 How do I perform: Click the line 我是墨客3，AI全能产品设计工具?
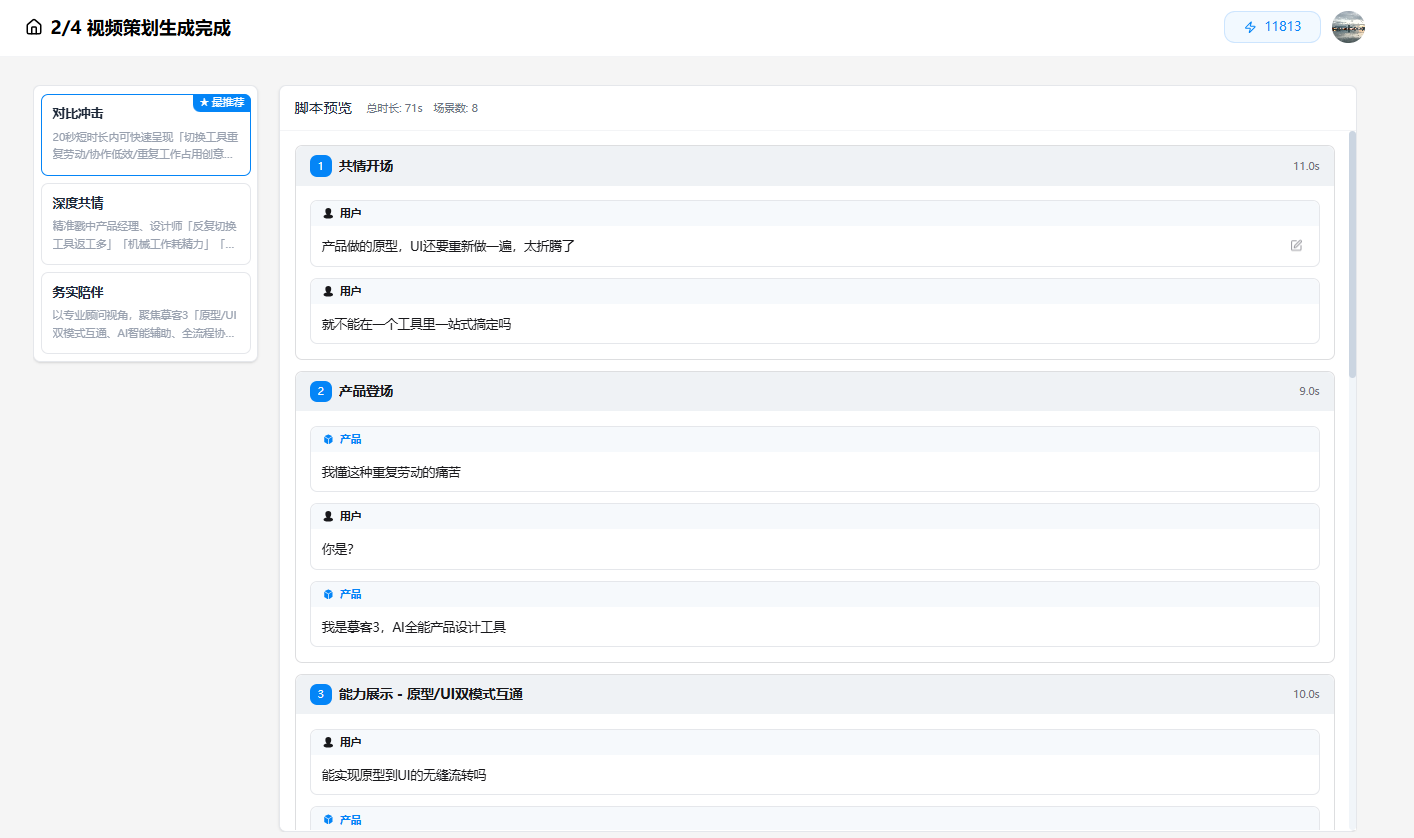click(x=414, y=627)
